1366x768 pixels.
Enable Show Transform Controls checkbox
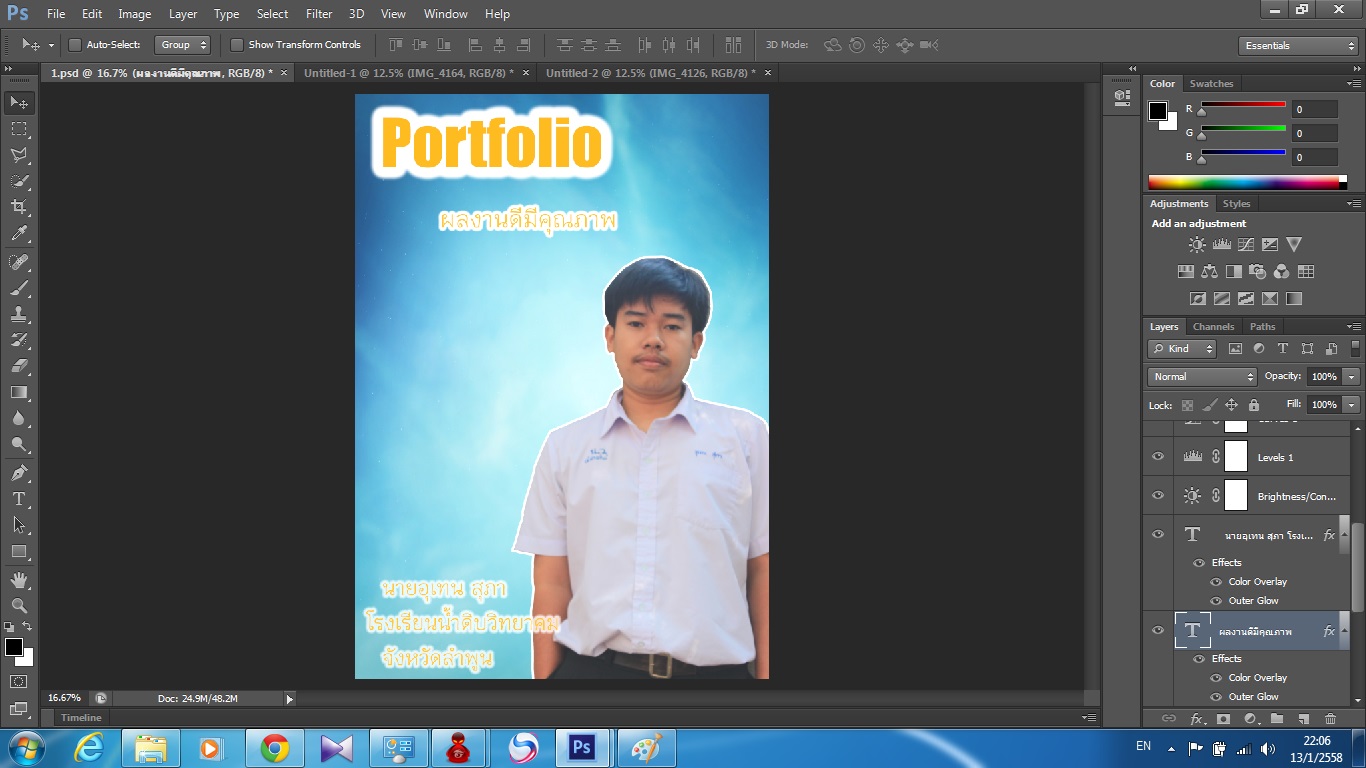coord(237,45)
